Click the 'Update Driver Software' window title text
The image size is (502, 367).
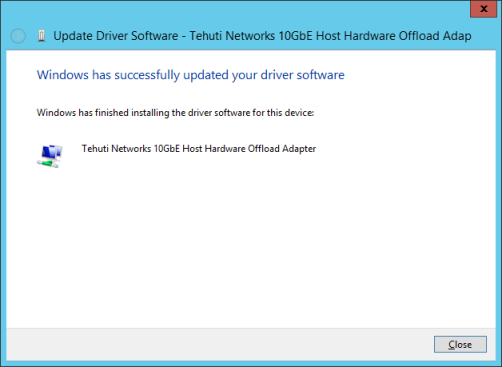(262, 36)
